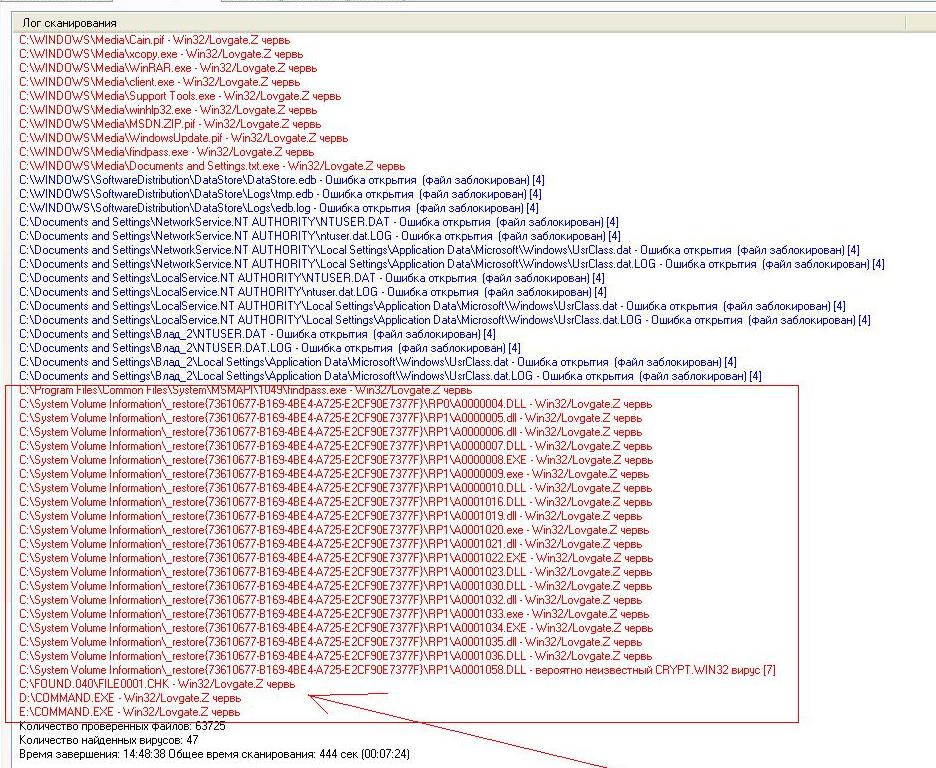Select LocalService ntuser.dat.LOG error row
Viewport: 936px width, 768px height.
pyautogui.click(x=313, y=292)
